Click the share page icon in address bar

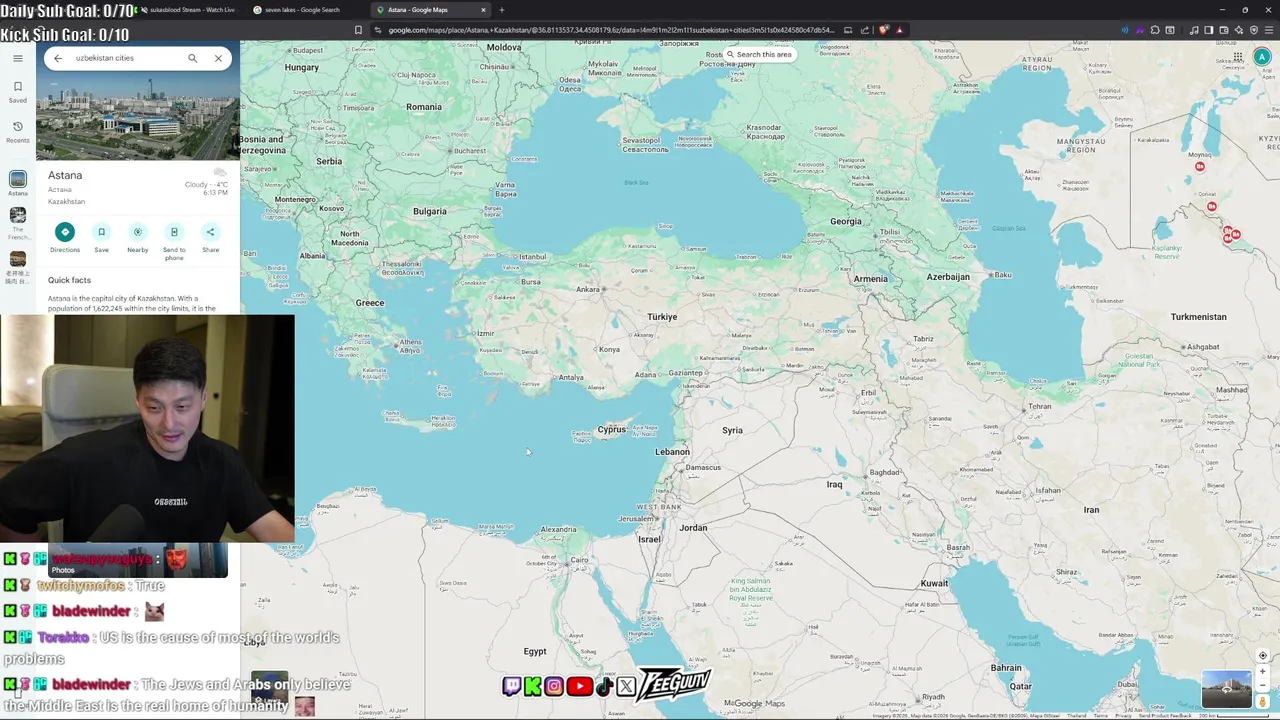click(866, 30)
